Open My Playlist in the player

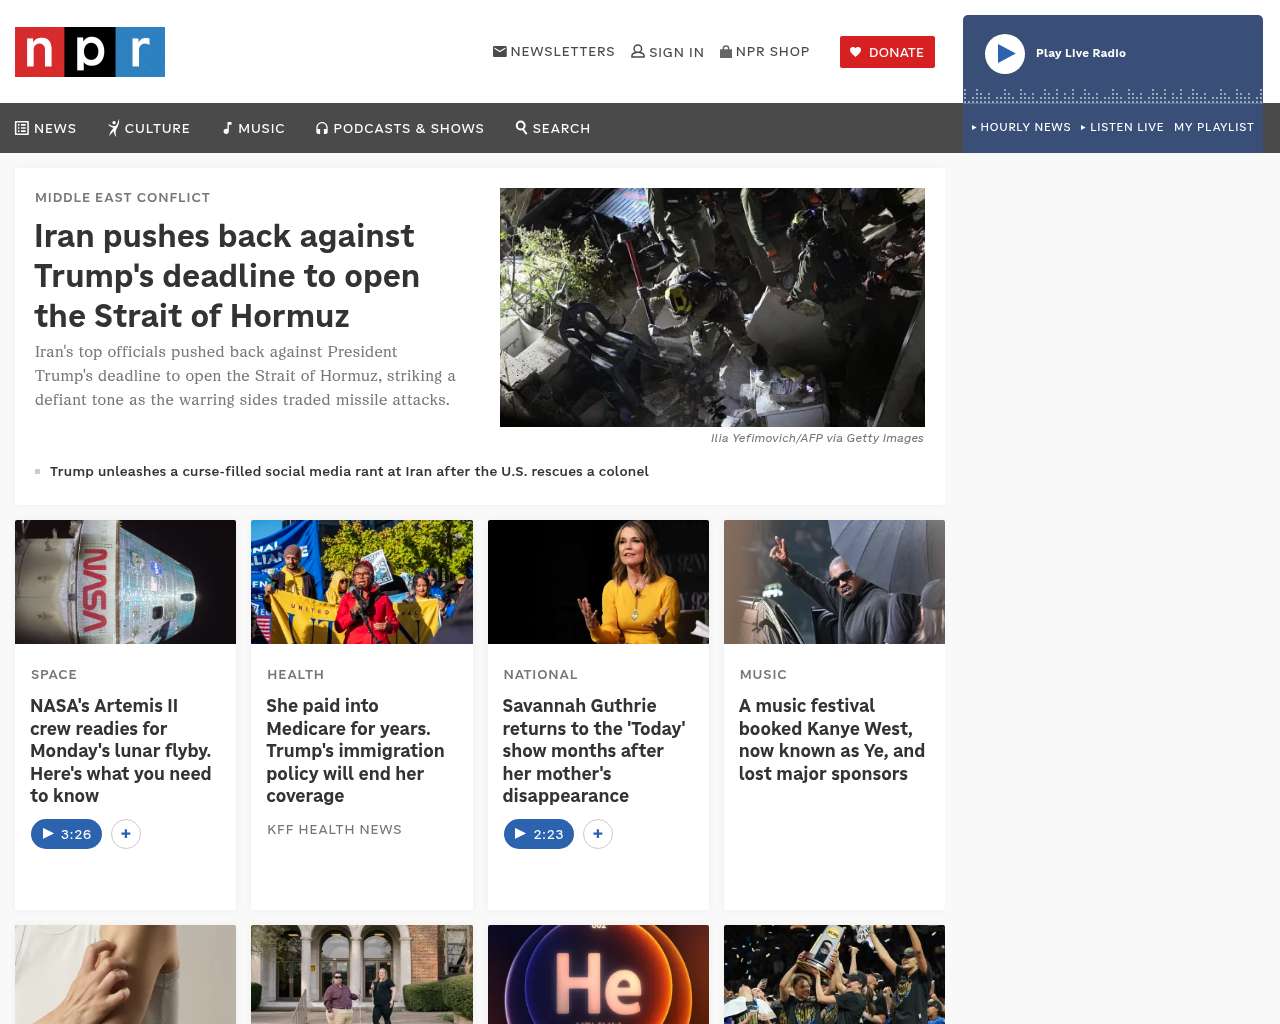(1214, 127)
